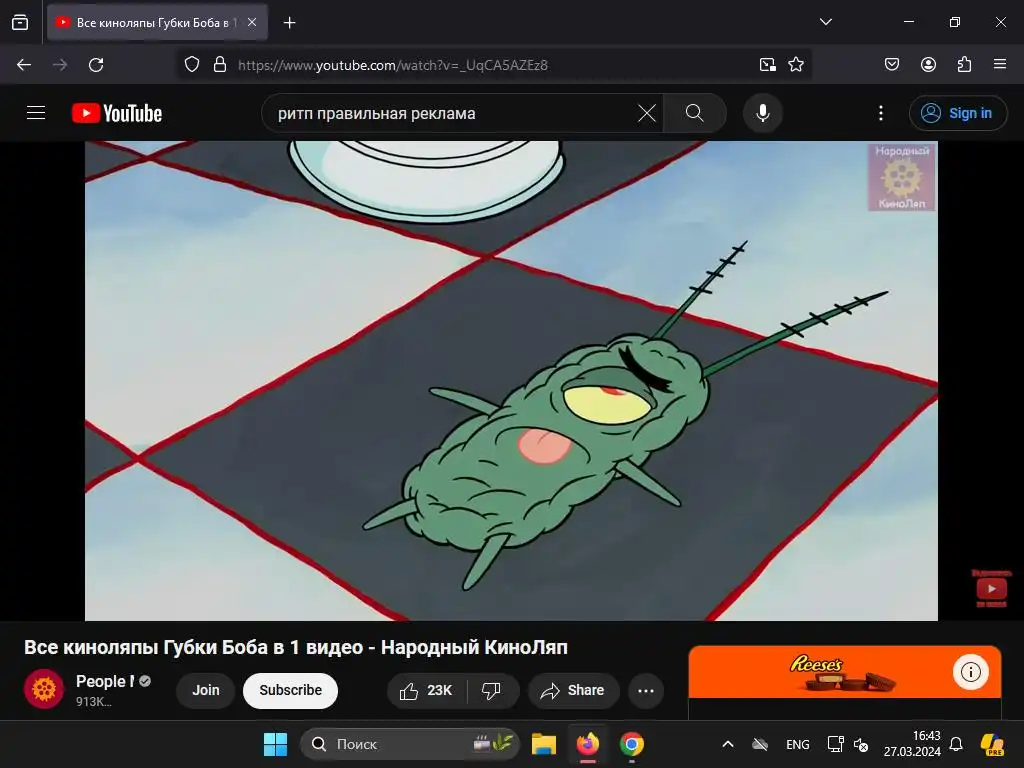The width and height of the screenshot is (1024, 768).
Task: Open network and display tray icon
Action: pyautogui.click(x=835, y=744)
